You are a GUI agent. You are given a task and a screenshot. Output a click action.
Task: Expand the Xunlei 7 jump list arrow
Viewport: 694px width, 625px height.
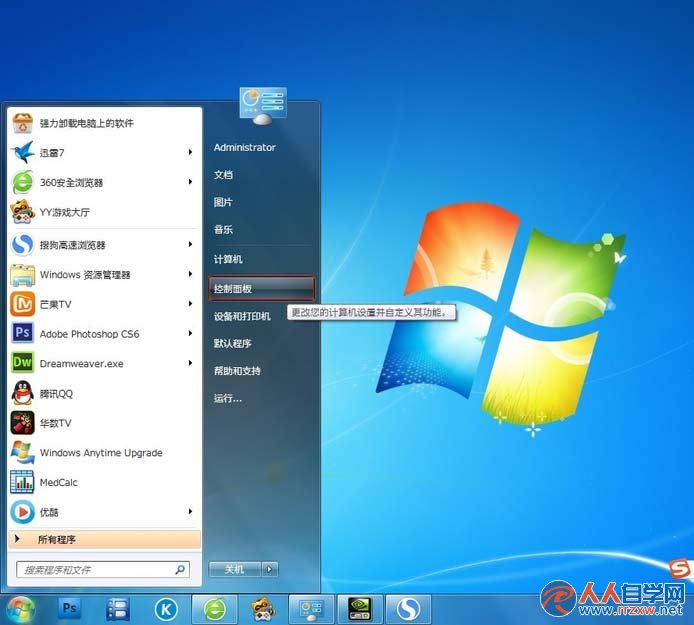tap(190, 152)
